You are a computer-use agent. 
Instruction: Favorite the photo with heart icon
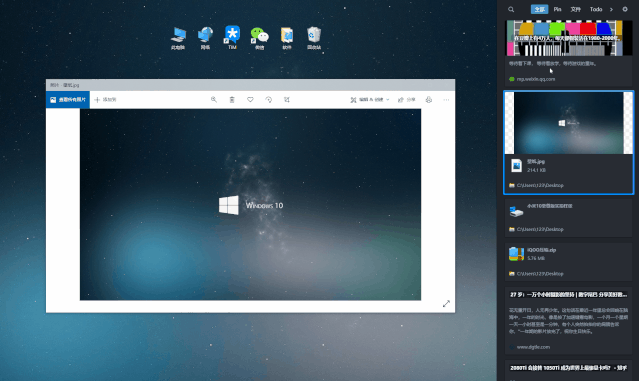click(x=250, y=99)
